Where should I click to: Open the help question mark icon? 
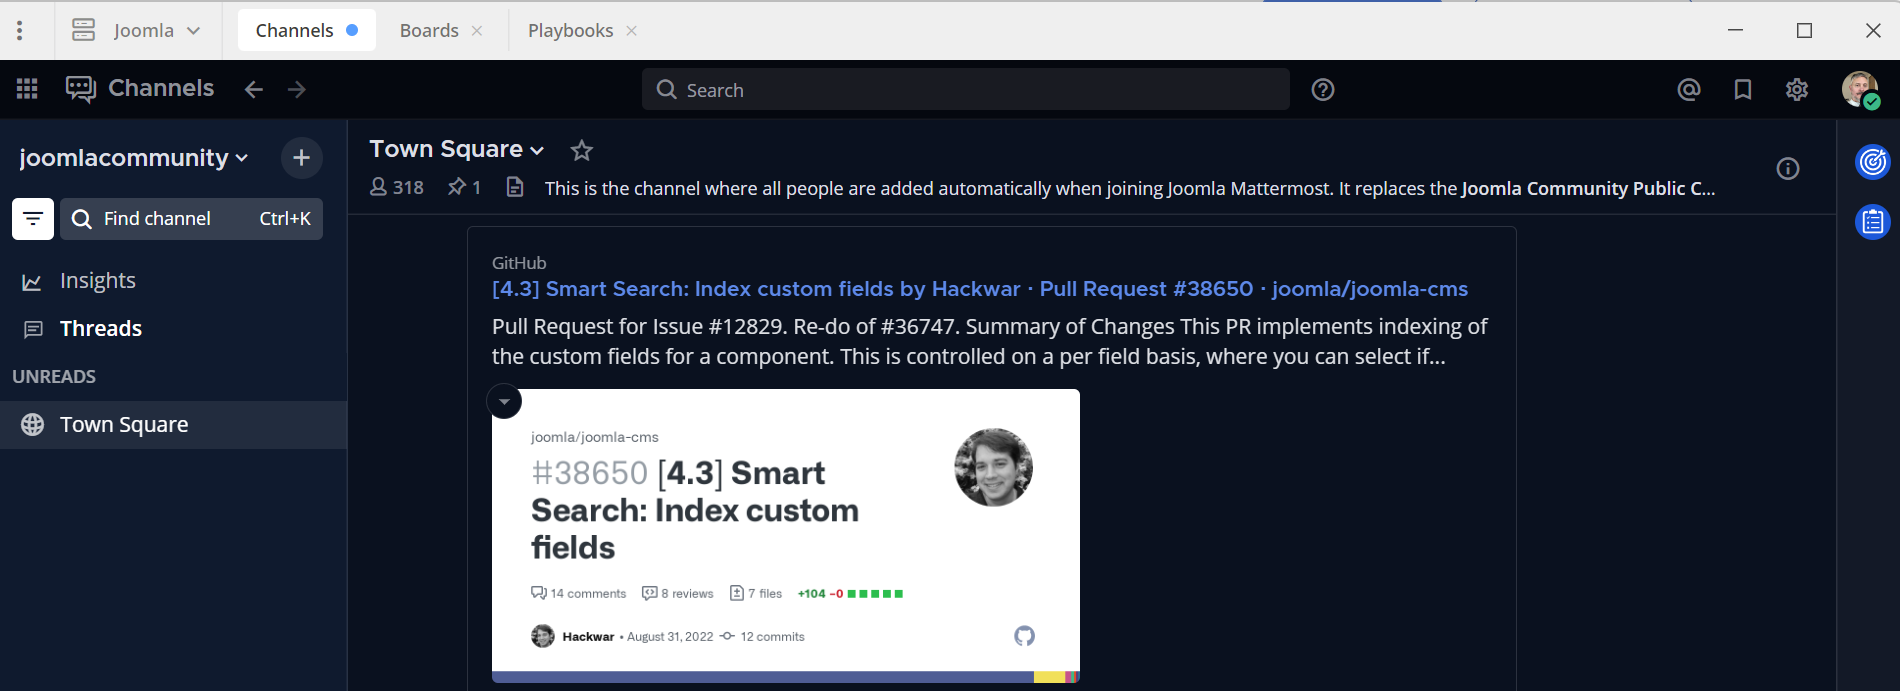[1323, 90]
